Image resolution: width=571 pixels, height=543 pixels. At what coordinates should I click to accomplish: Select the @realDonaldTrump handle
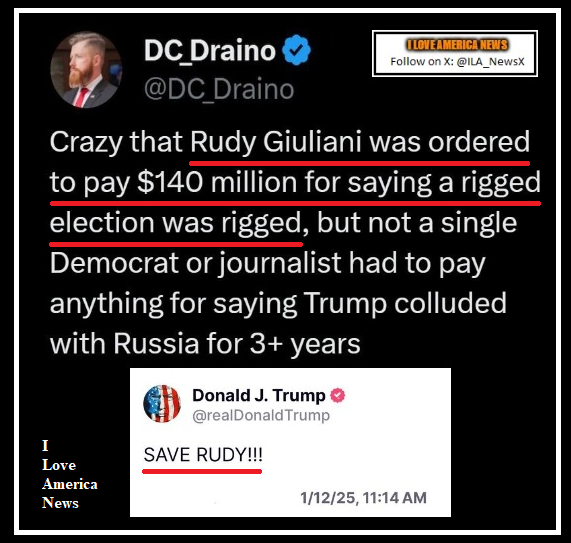click(261, 415)
